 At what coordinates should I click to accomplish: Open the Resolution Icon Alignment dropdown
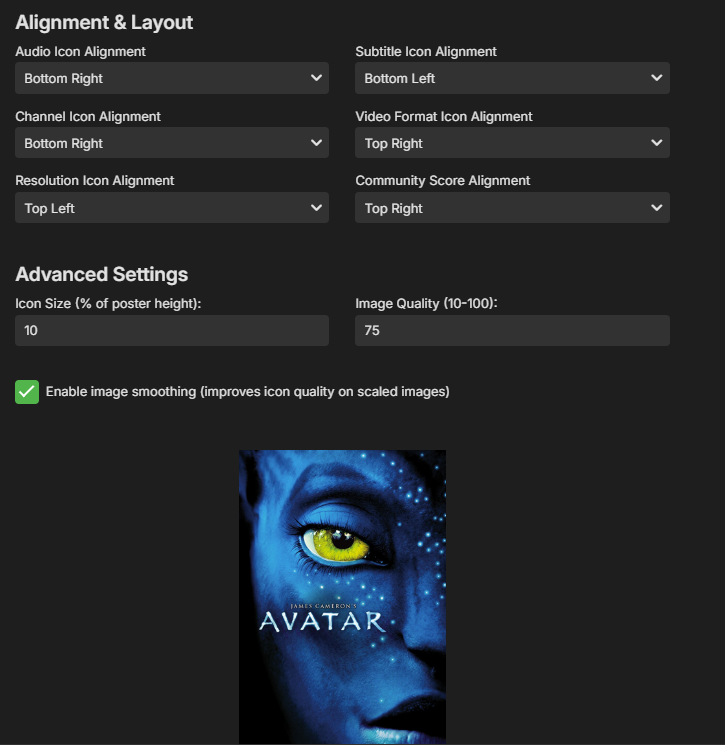point(172,208)
